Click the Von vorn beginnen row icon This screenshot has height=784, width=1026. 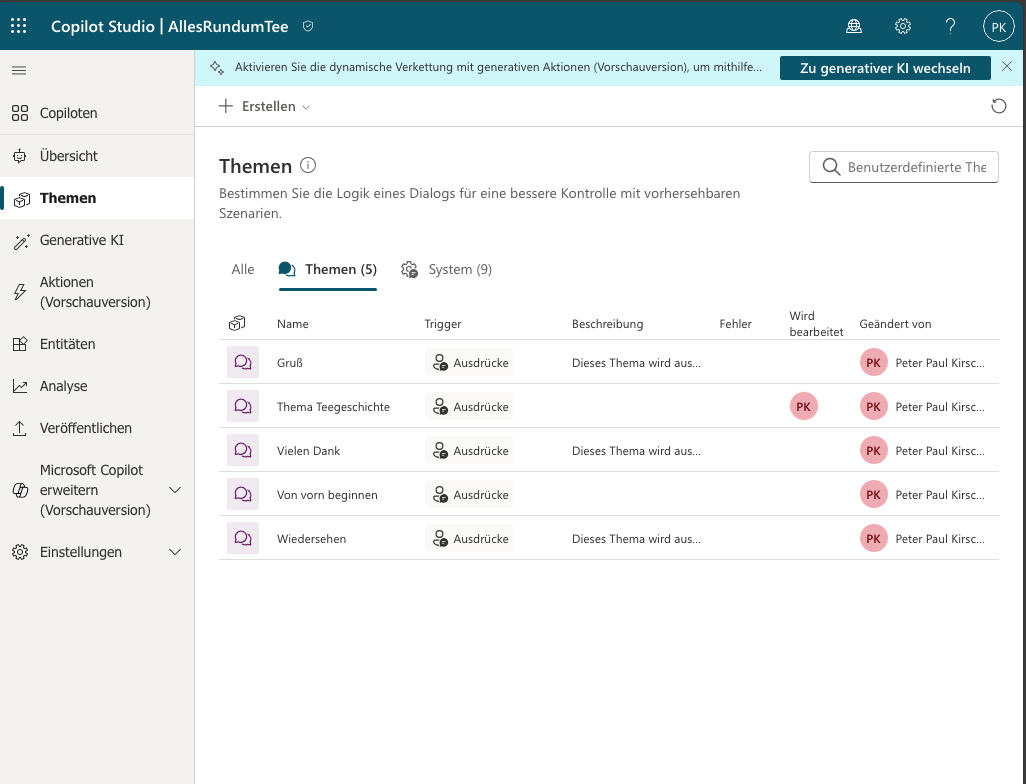click(243, 495)
